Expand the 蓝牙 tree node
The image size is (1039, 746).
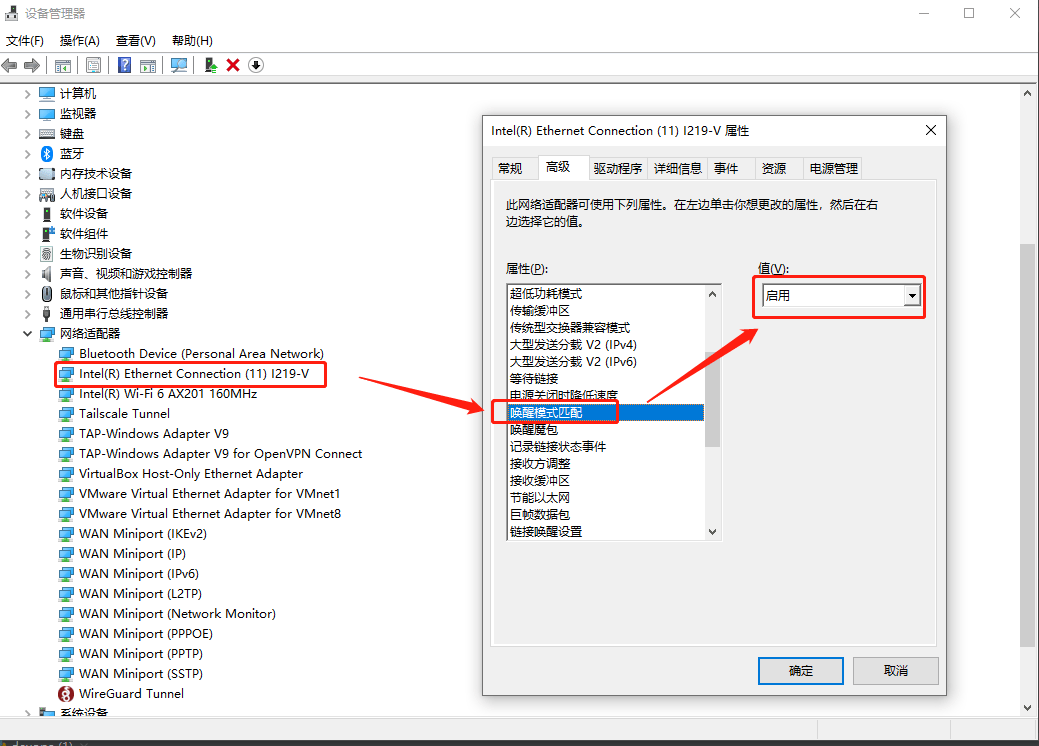pyautogui.click(x=27, y=154)
